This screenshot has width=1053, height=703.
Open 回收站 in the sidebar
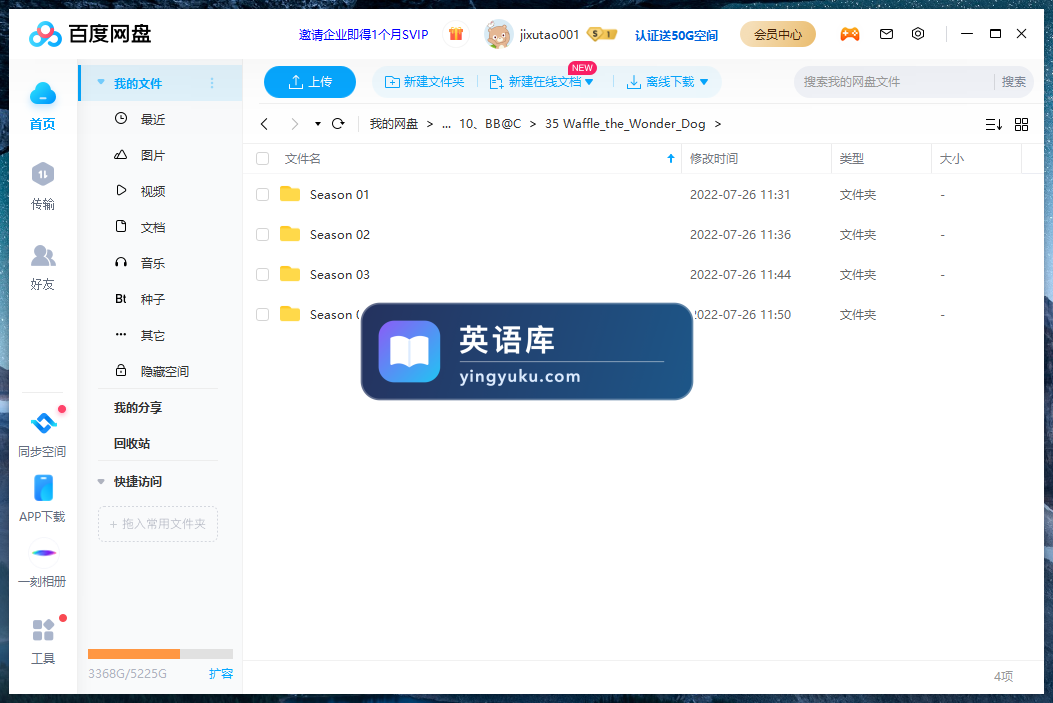[x=132, y=444]
